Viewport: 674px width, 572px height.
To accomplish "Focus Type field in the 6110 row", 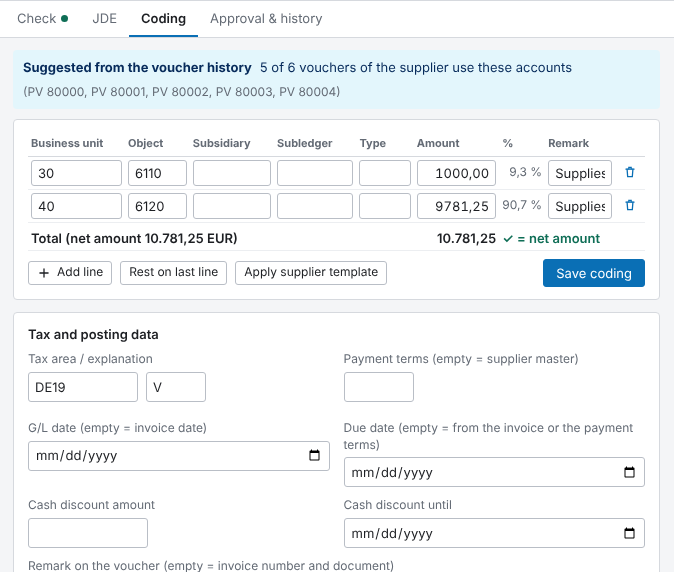I will point(385,173).
